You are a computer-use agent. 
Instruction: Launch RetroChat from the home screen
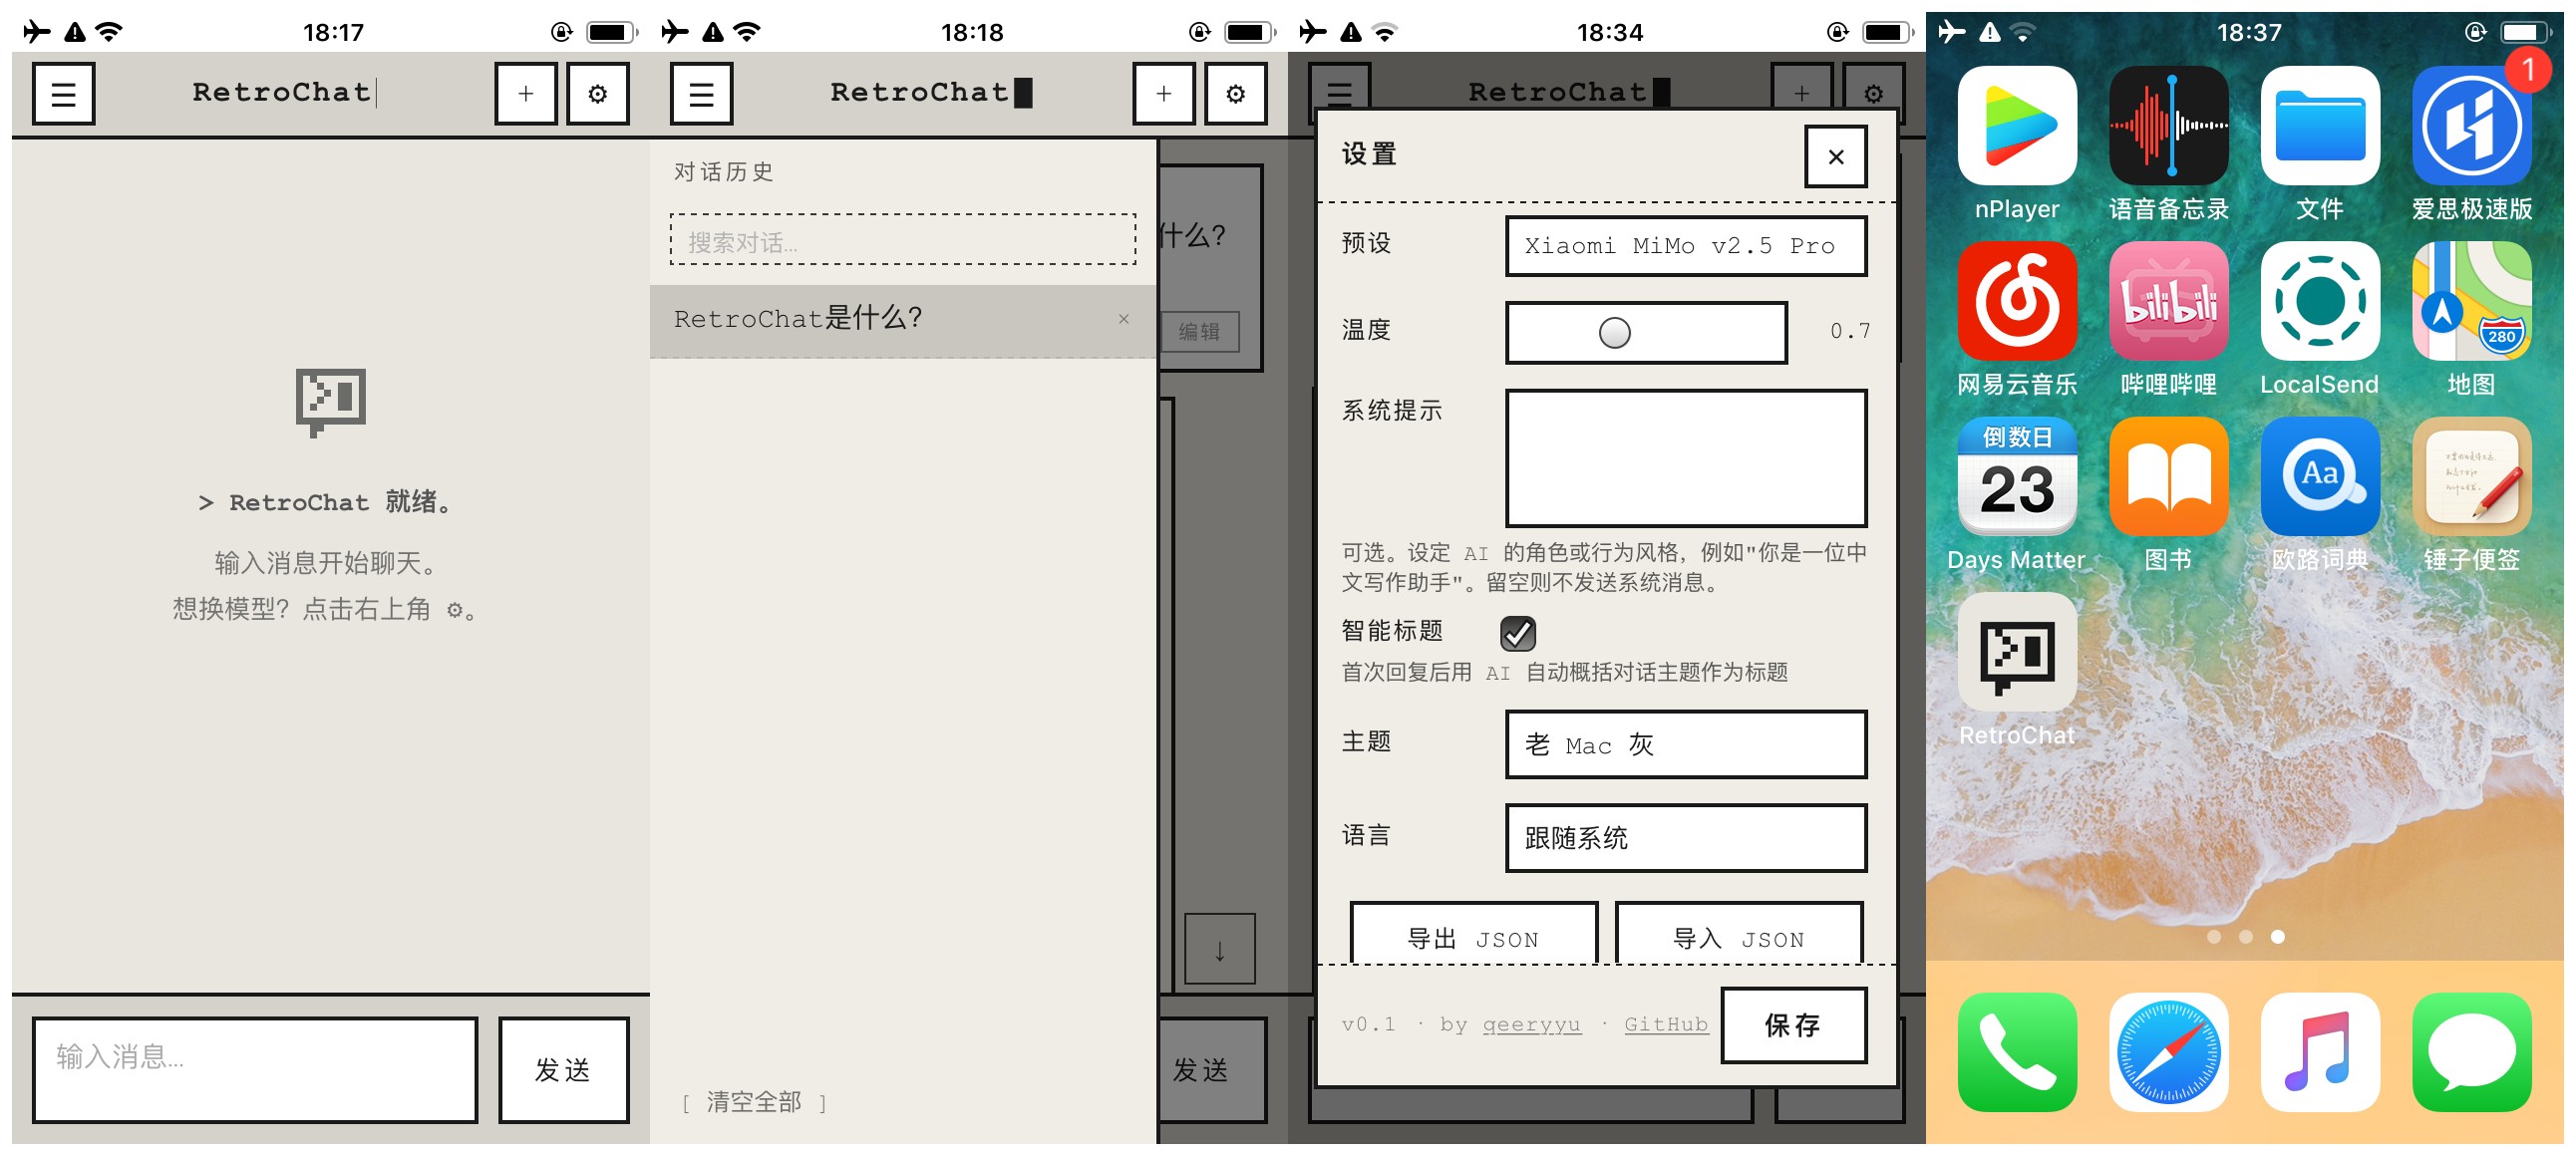(2017, 652)
